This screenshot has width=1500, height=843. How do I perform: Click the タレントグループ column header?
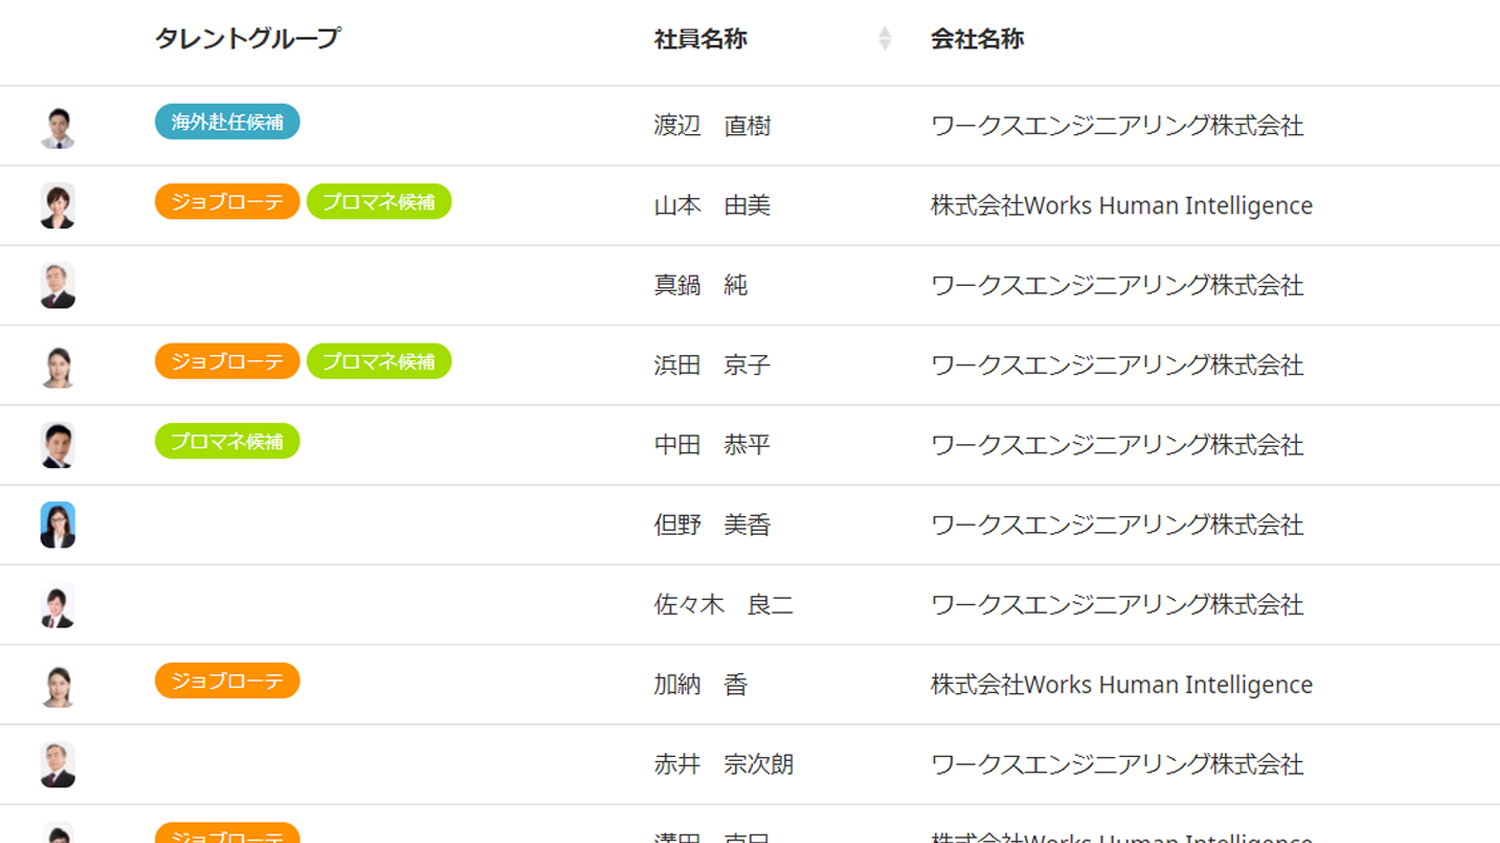(x=247, y=39)
